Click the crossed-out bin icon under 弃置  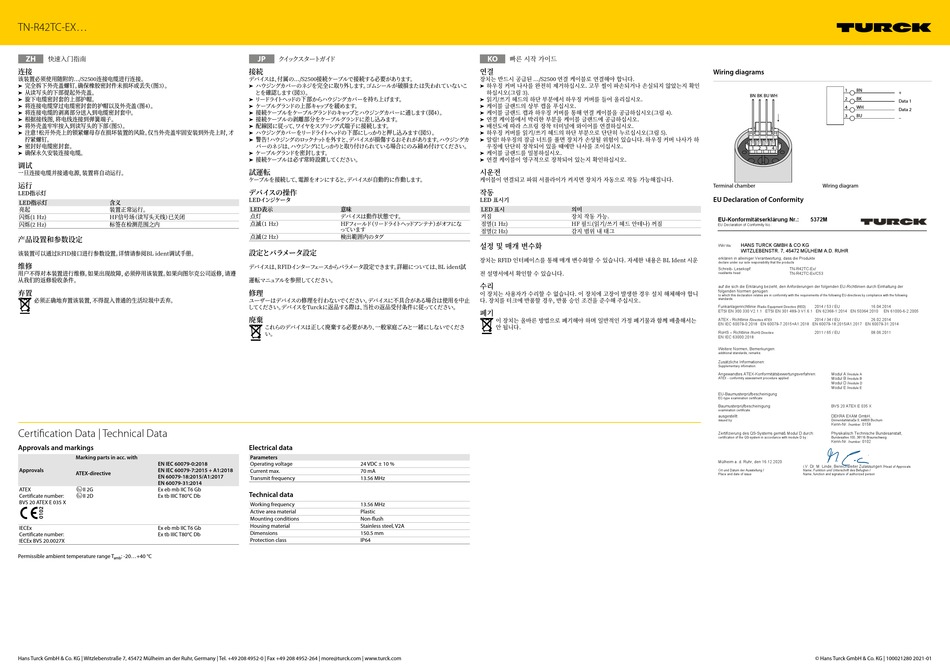24,305
